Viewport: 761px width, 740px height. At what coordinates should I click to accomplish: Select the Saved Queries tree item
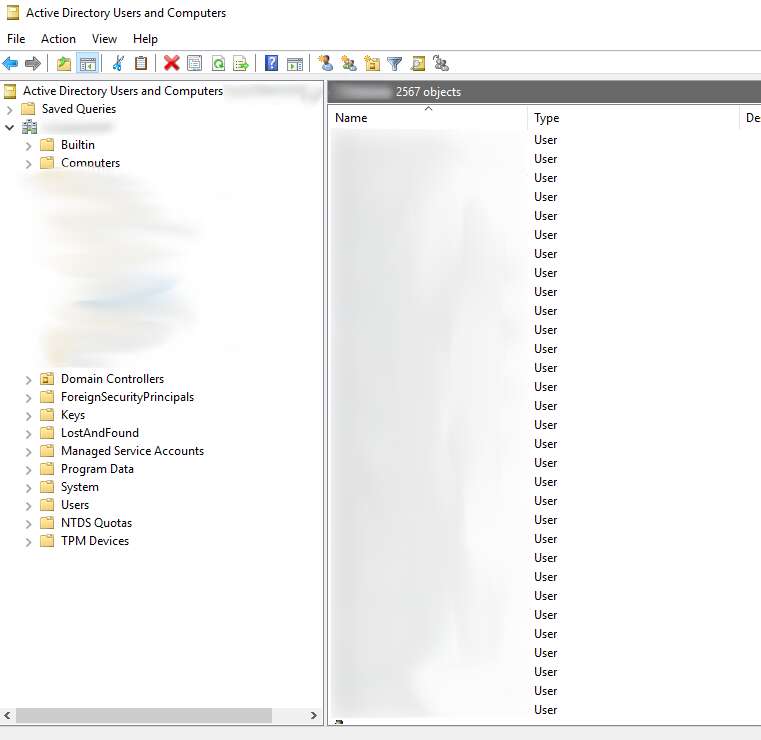coord(79,109)
